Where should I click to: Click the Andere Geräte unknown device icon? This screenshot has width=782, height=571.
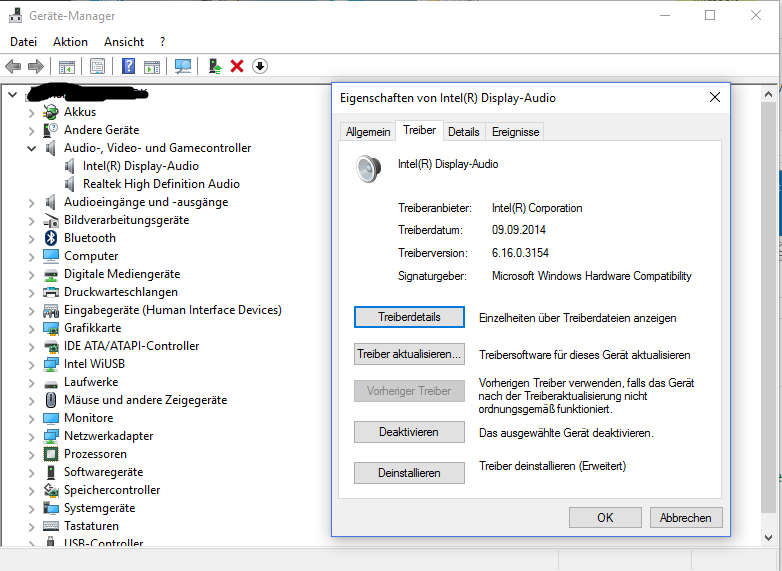tap(51, 130)
